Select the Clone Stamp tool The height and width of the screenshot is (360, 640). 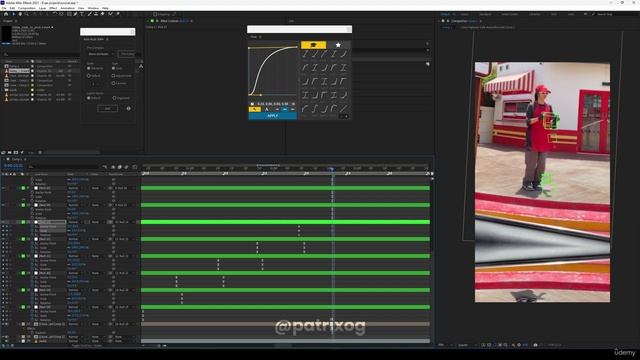pos(96,14)
